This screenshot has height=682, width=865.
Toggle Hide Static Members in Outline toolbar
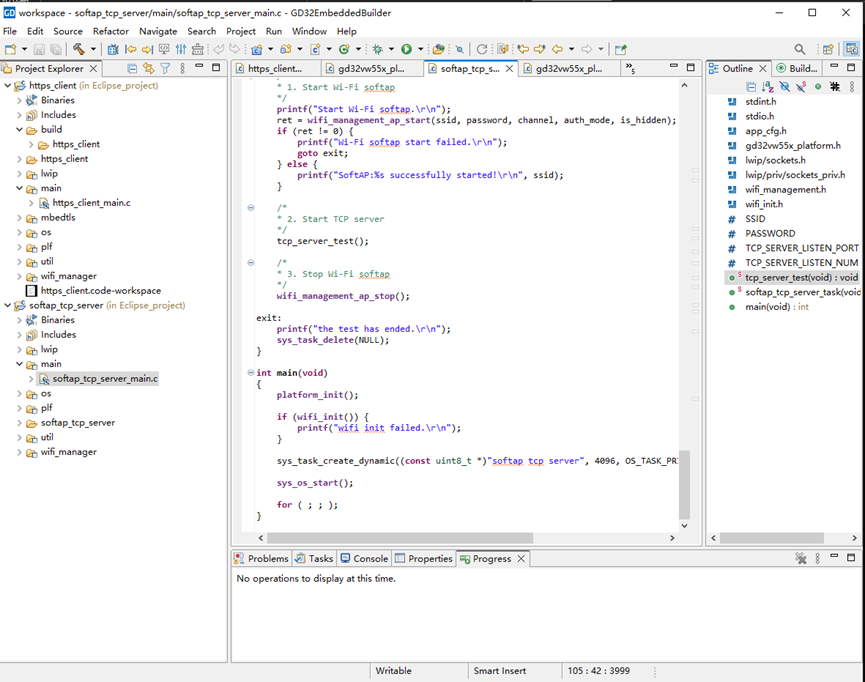801,87
